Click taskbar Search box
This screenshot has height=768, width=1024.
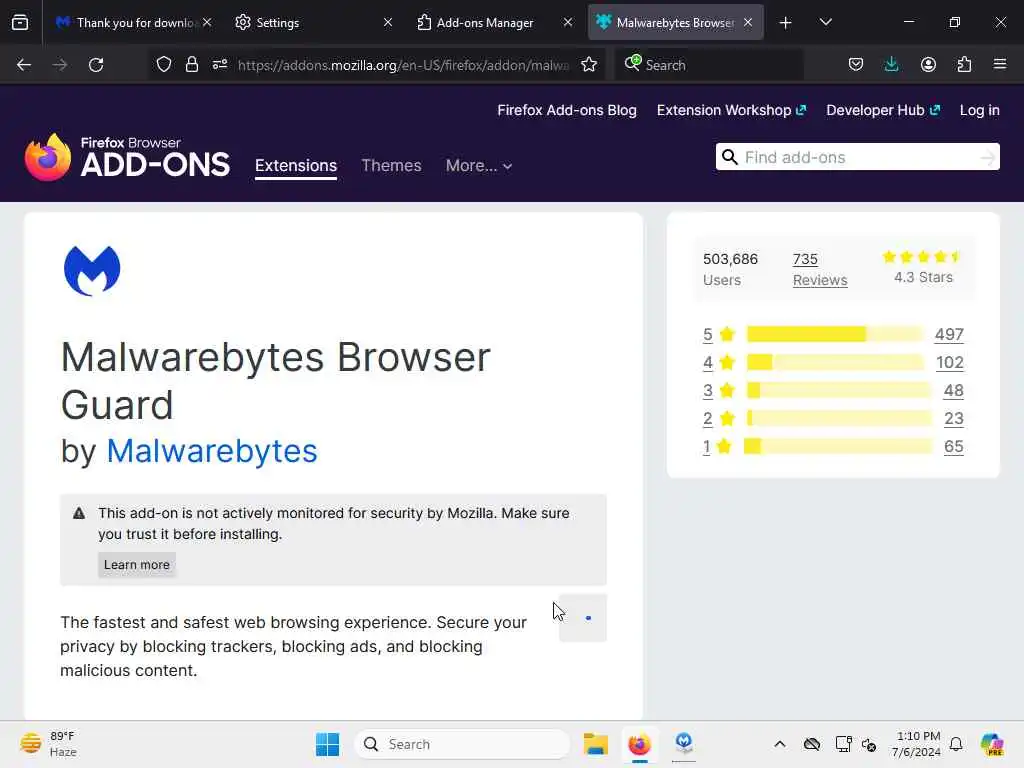[x=462, y=744]
